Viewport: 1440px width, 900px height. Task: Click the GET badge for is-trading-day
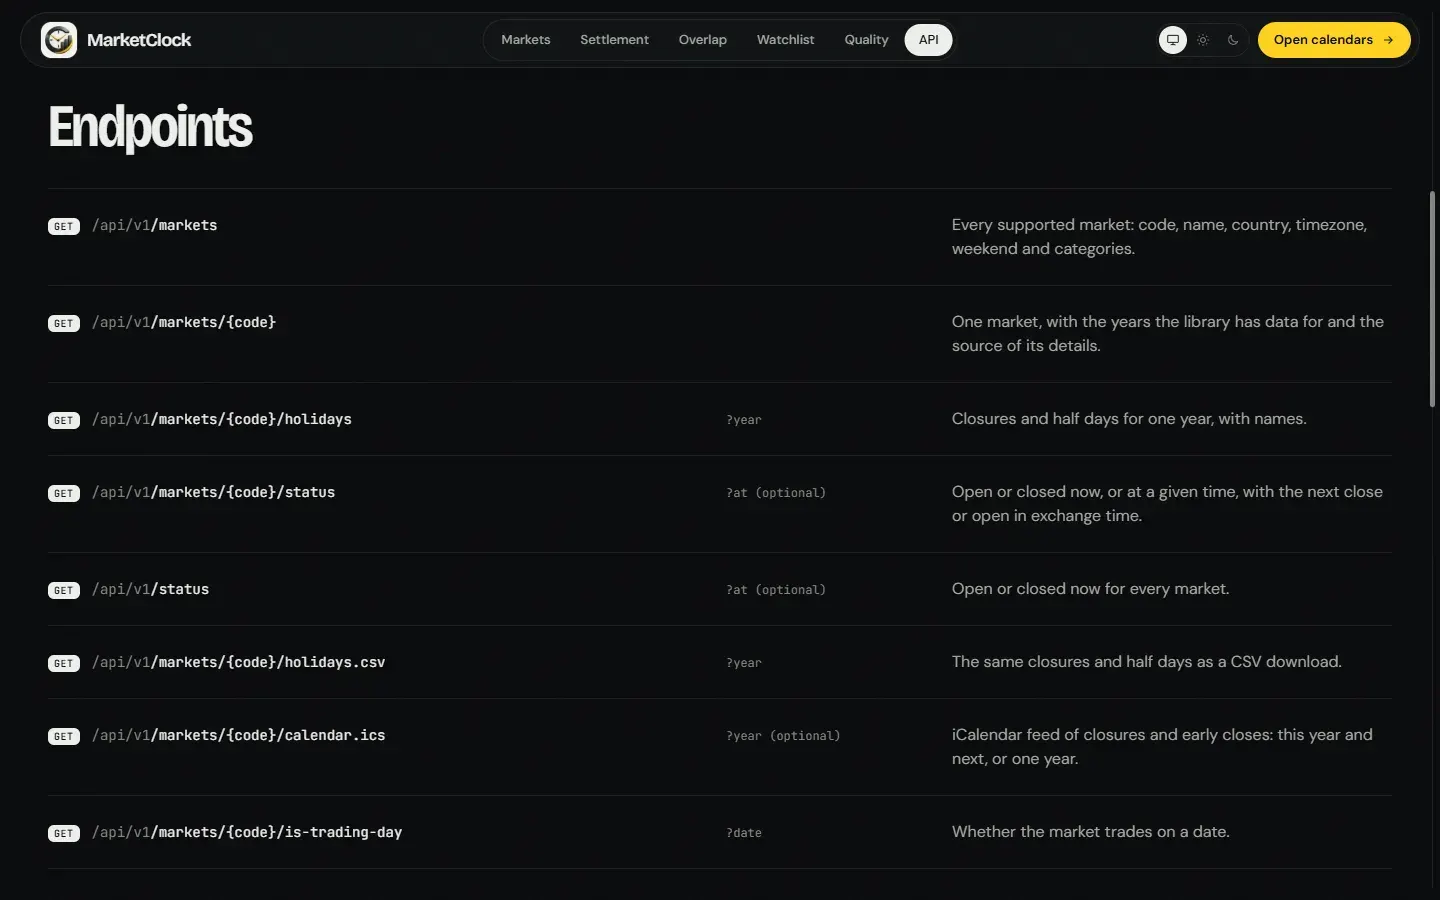tap(64, 834)
